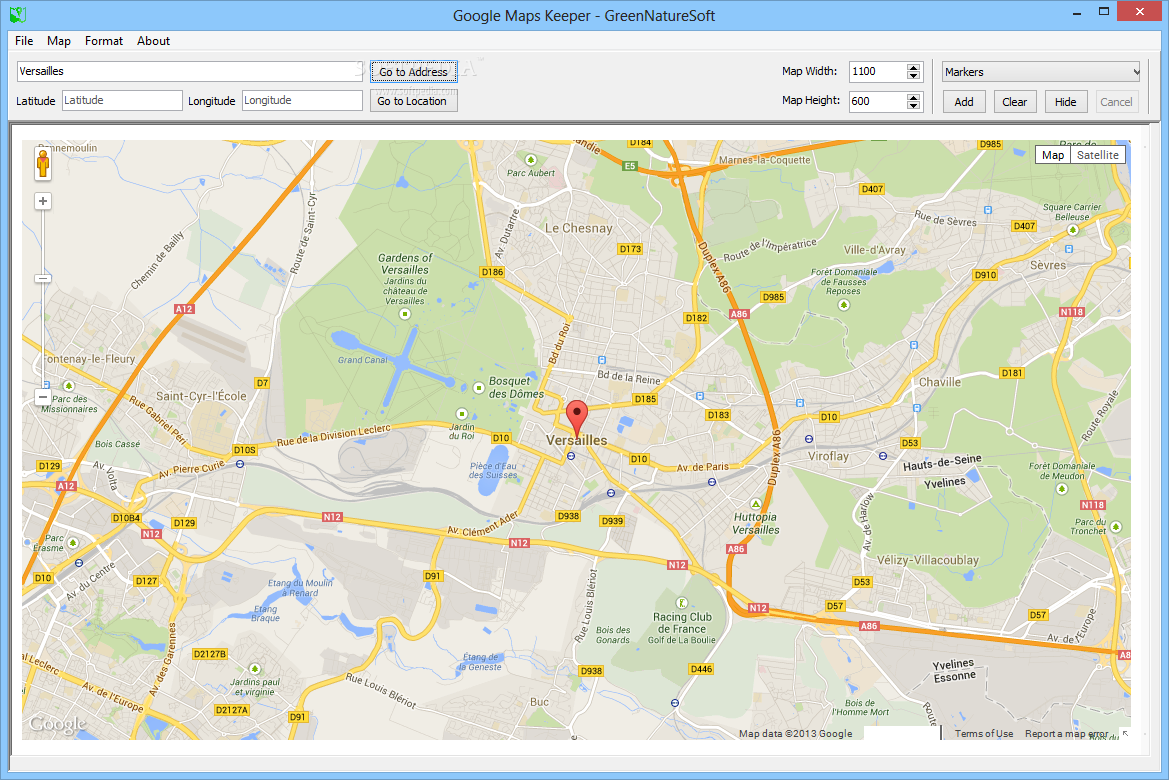Click the Forêt Domaniale de Fausses Reposes icon

tap(844, 304)
